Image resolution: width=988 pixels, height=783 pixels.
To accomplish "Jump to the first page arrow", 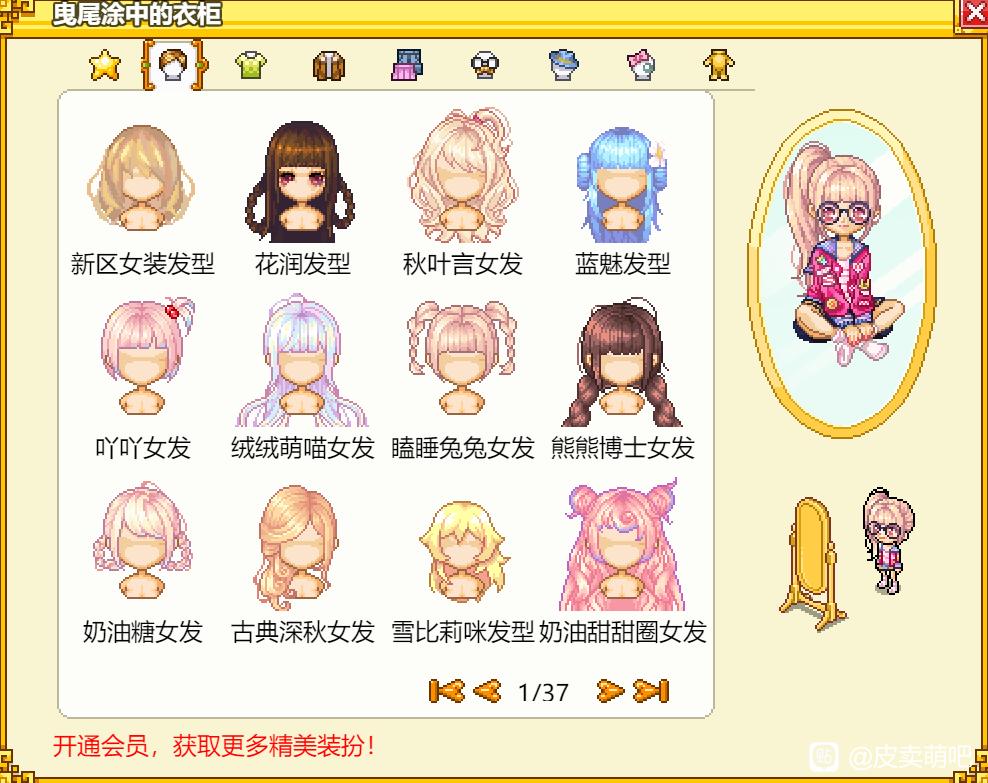I will 446,691.
